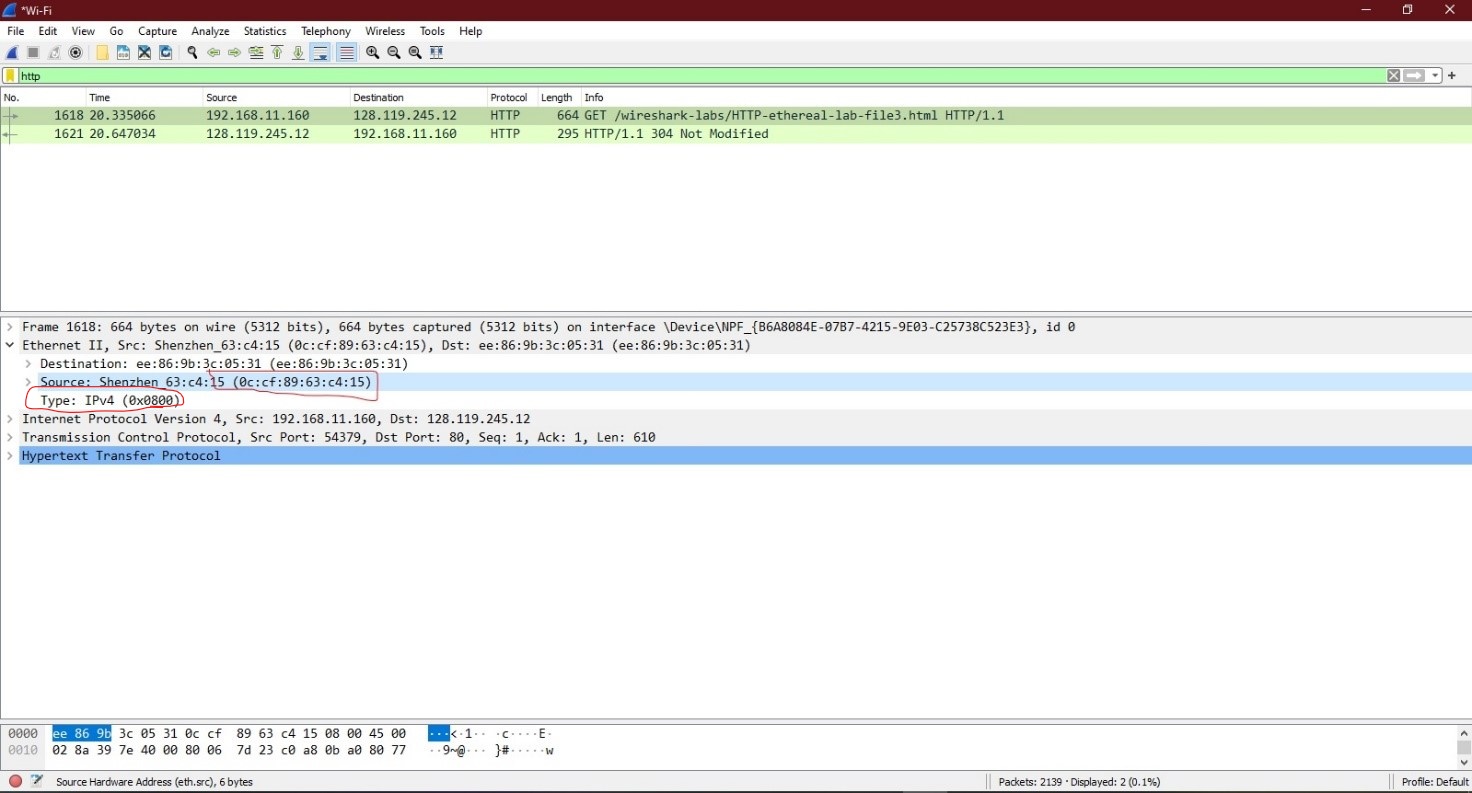Open the capture options icon
This screenshot has width=1472, height=793.
(x=75, y=53)
